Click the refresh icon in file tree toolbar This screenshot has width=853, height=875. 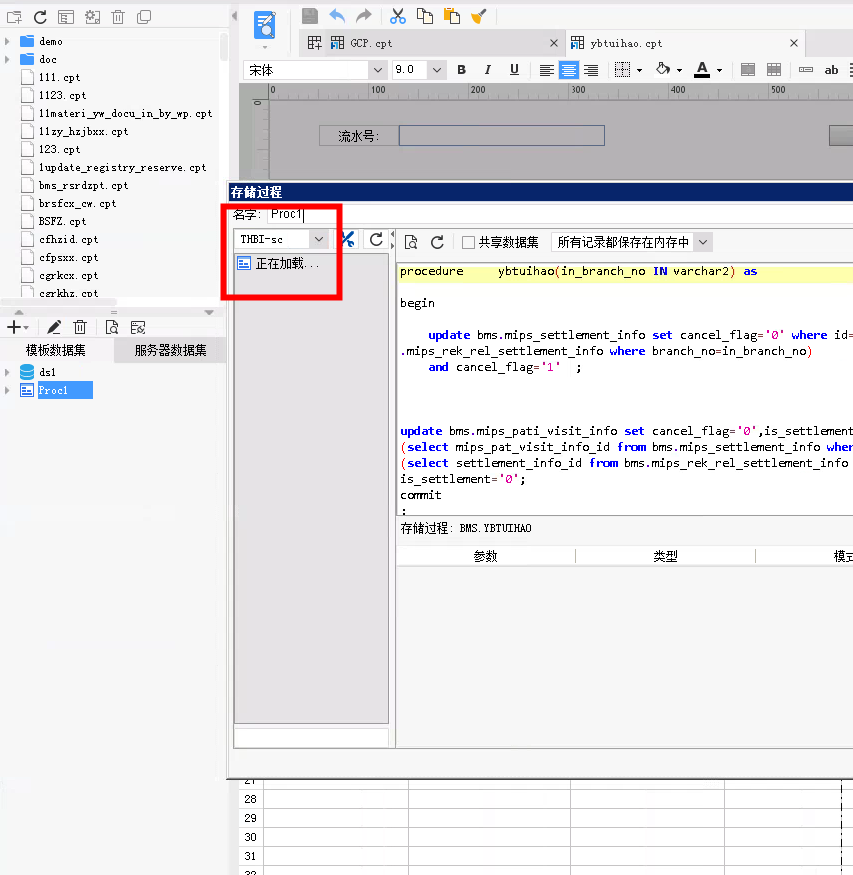point(40,17)
